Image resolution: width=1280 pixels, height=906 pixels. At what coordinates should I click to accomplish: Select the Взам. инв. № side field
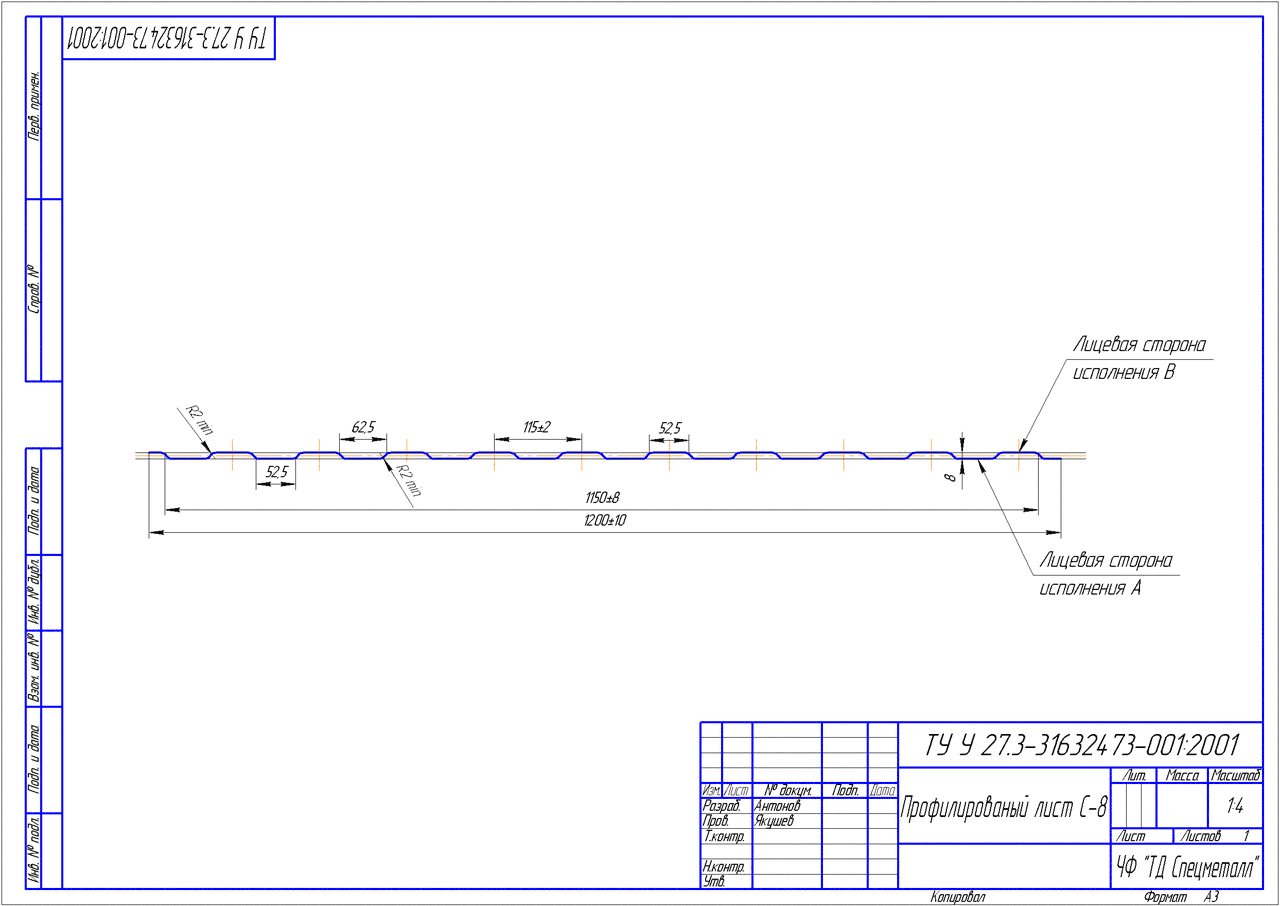tap(34, 667)
